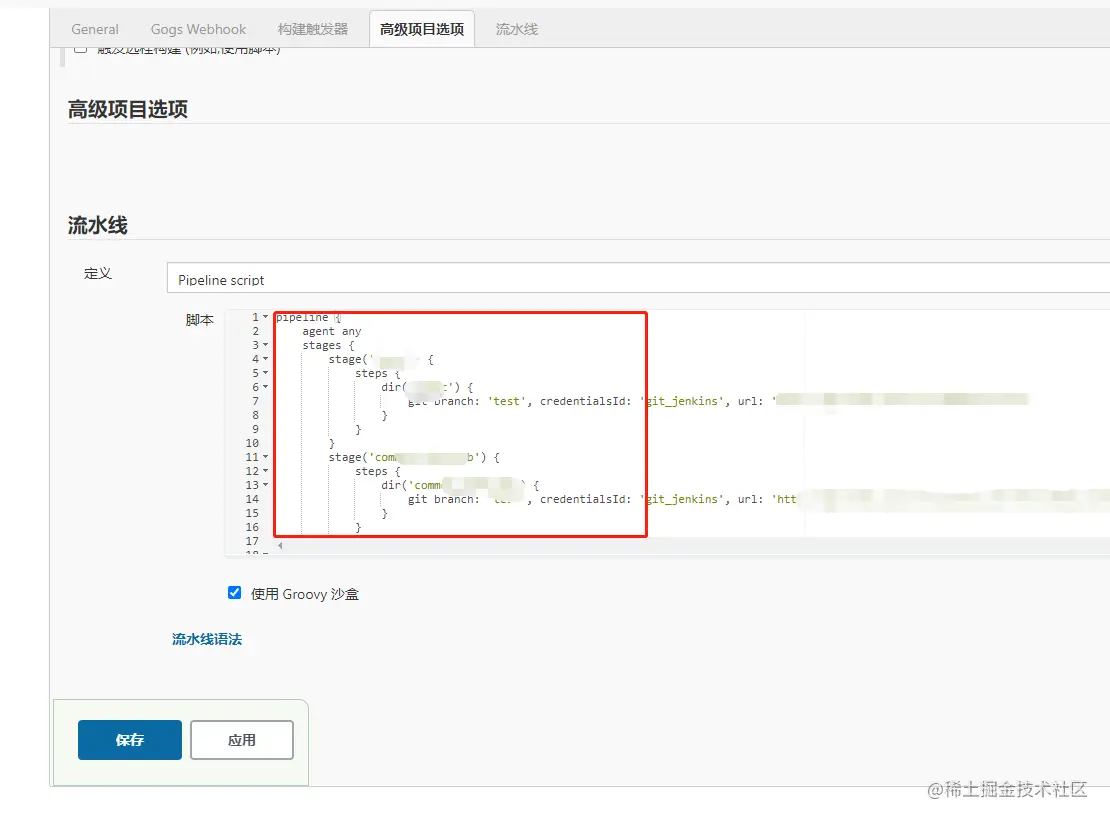Collapse code fold arrow on line 11

[265, 457]
